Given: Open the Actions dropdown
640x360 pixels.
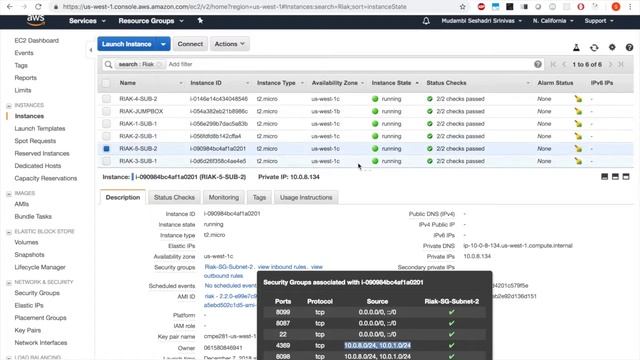Looking at the screenshot, I should pos(229,44).
